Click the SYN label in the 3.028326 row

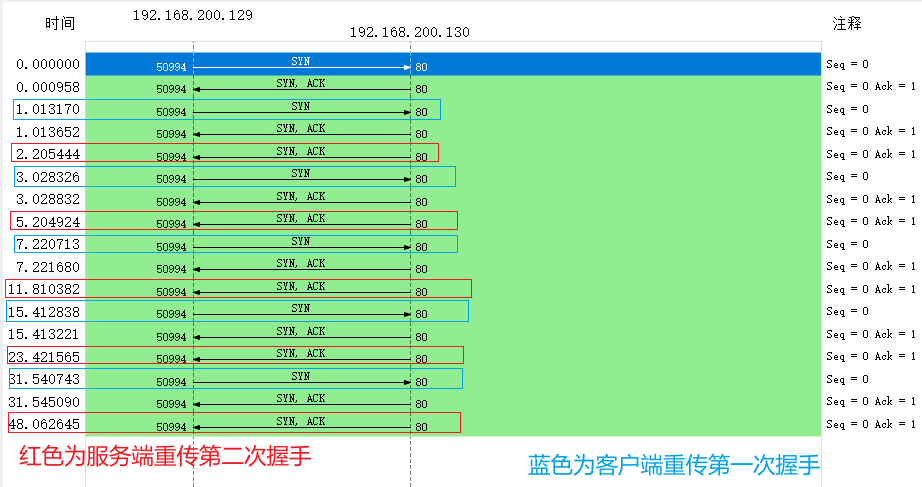[300, 174]
